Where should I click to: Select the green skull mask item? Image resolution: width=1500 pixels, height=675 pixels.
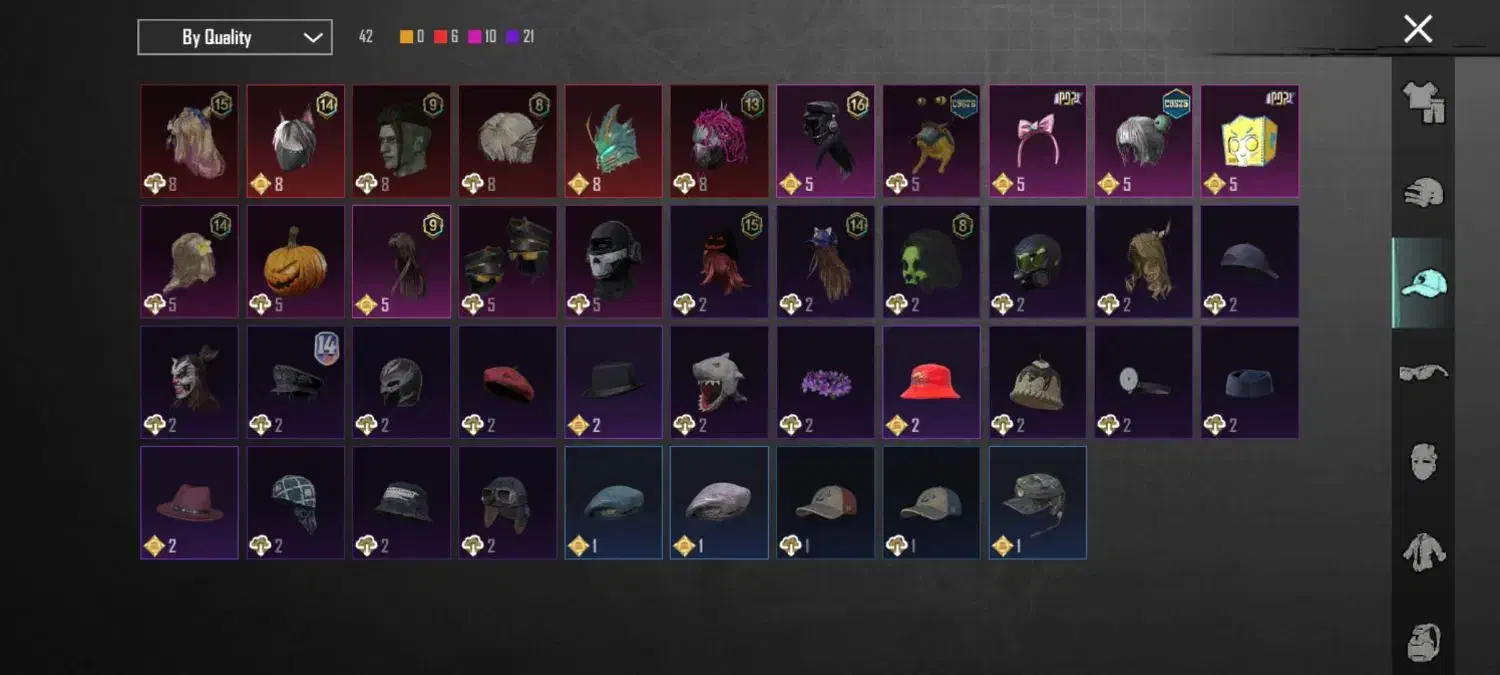click(931, 262)
